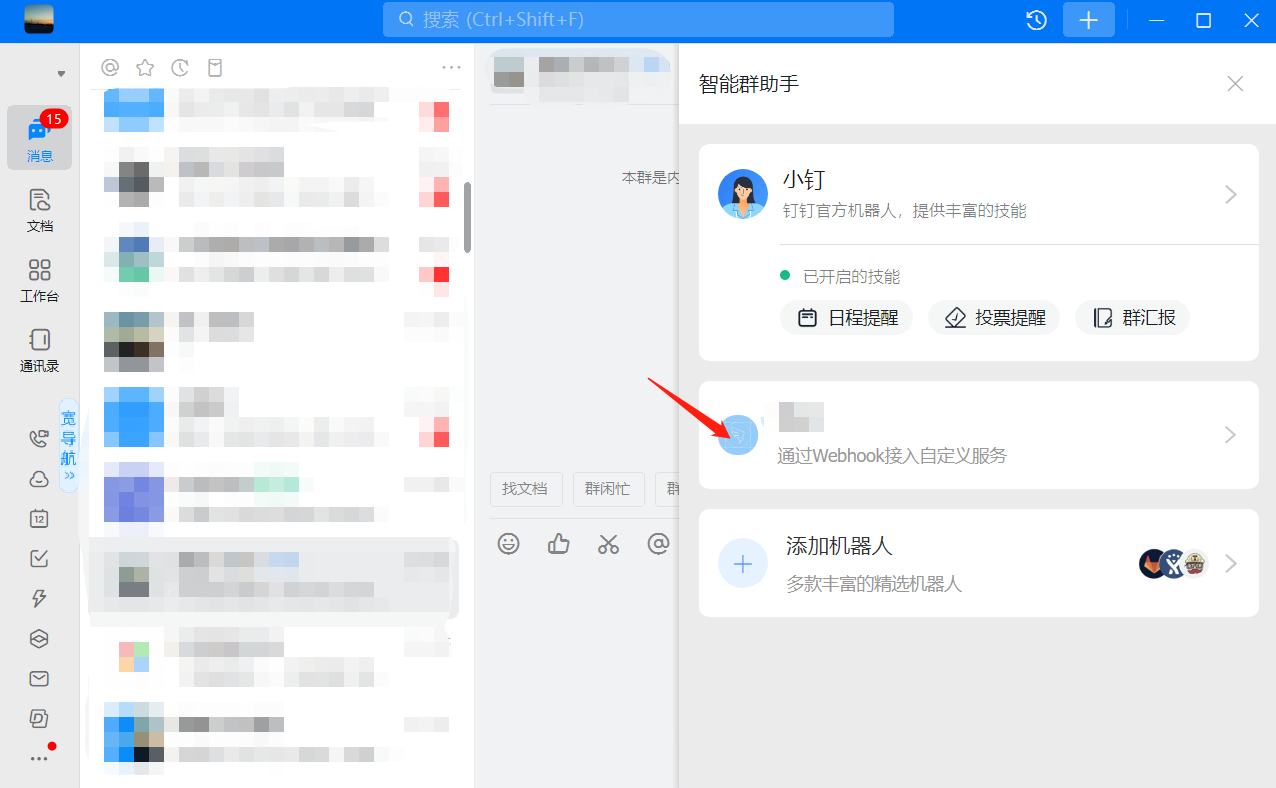The height and width of the screenshot is (788, 1276).
Task: Open the 消息 messages tab in sidebar
Action: (39, 138)
